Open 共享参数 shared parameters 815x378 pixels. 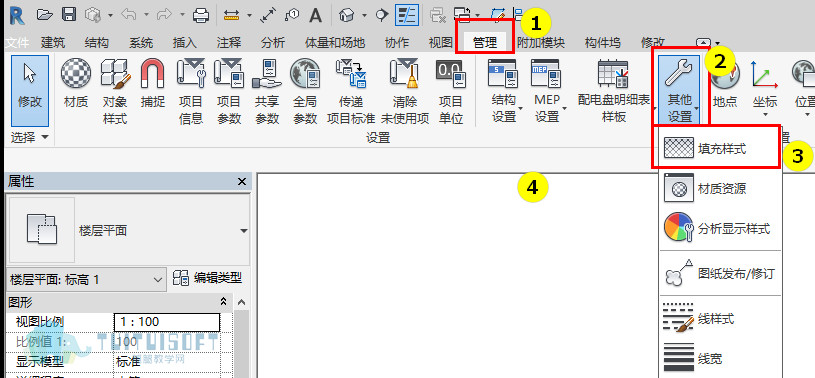(x=267, y=91)
